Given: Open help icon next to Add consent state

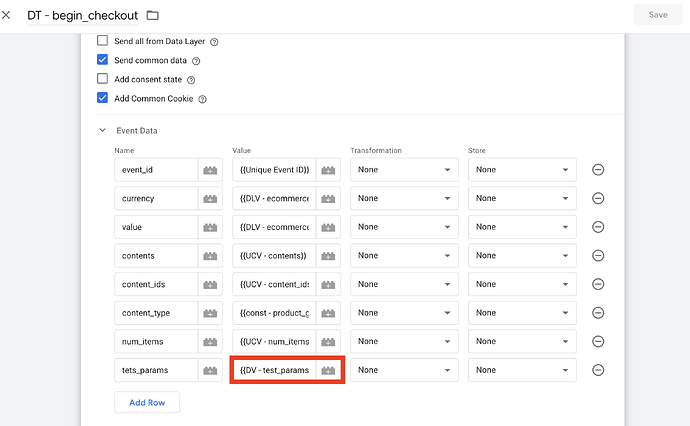Looking at the screenshot, I should point(191,80).
